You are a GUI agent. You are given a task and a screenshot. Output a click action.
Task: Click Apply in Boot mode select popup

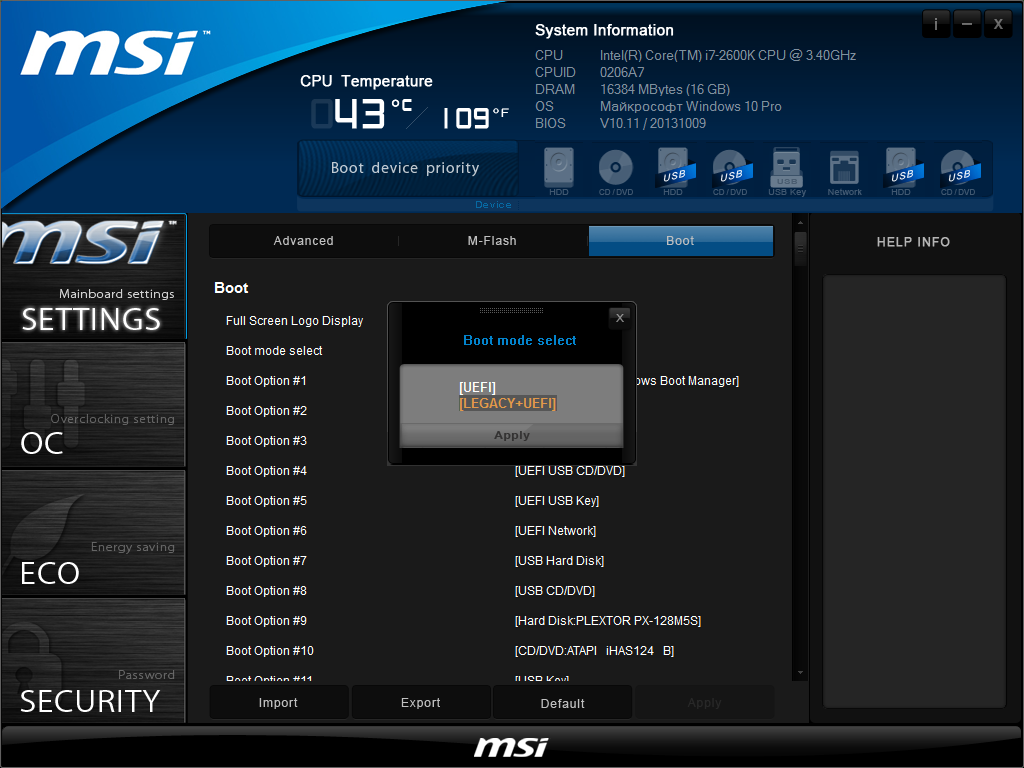tap(512, 435)
